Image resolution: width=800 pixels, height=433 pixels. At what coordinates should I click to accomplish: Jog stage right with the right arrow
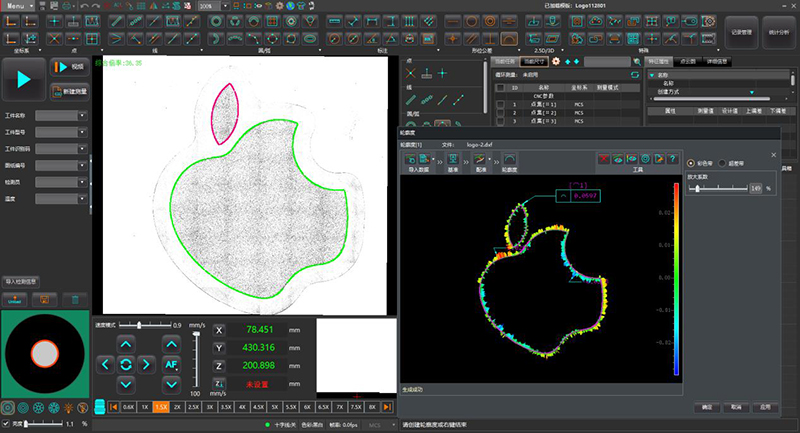pyautogui.click(x=146, y=364)
